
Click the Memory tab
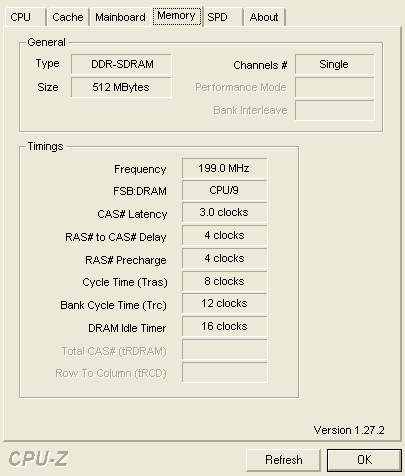pyautogui.click(x=177, y=16)
